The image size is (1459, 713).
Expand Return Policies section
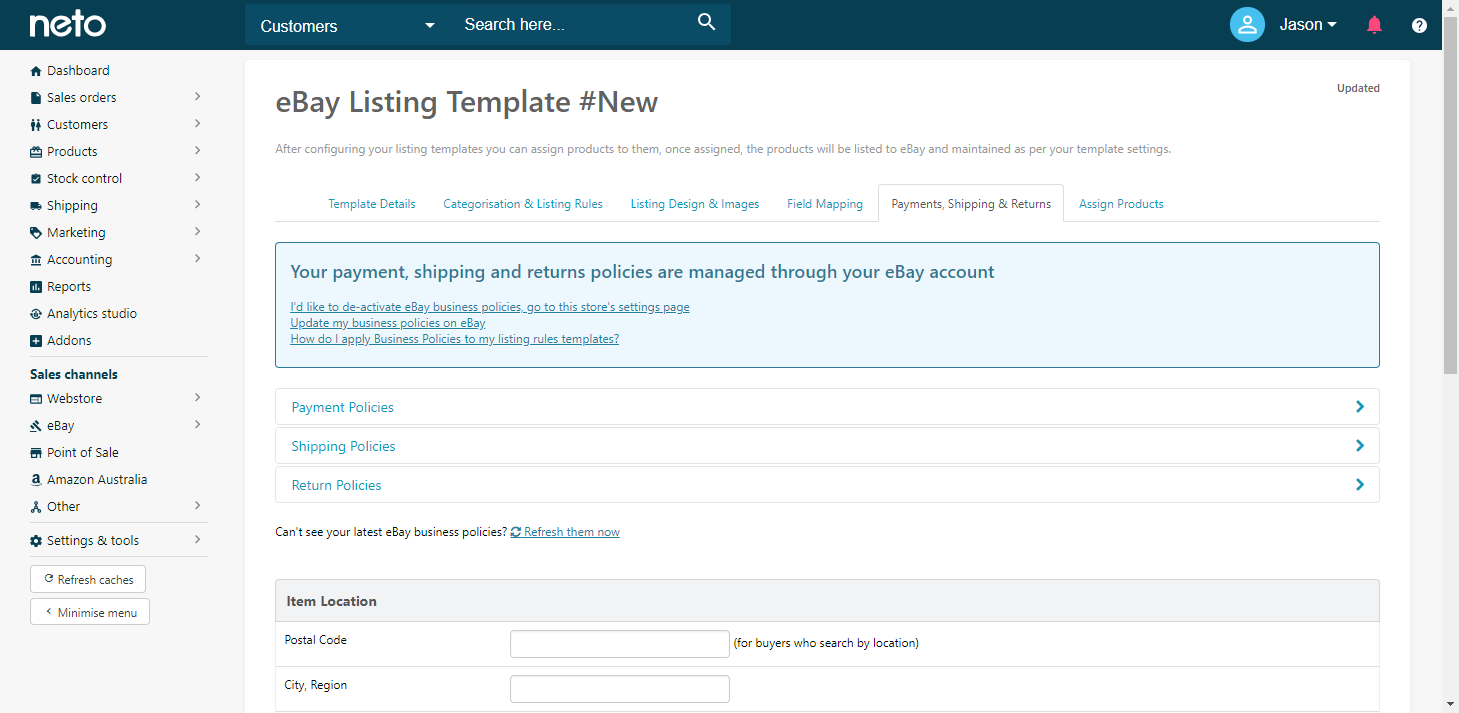coord(827,485)
